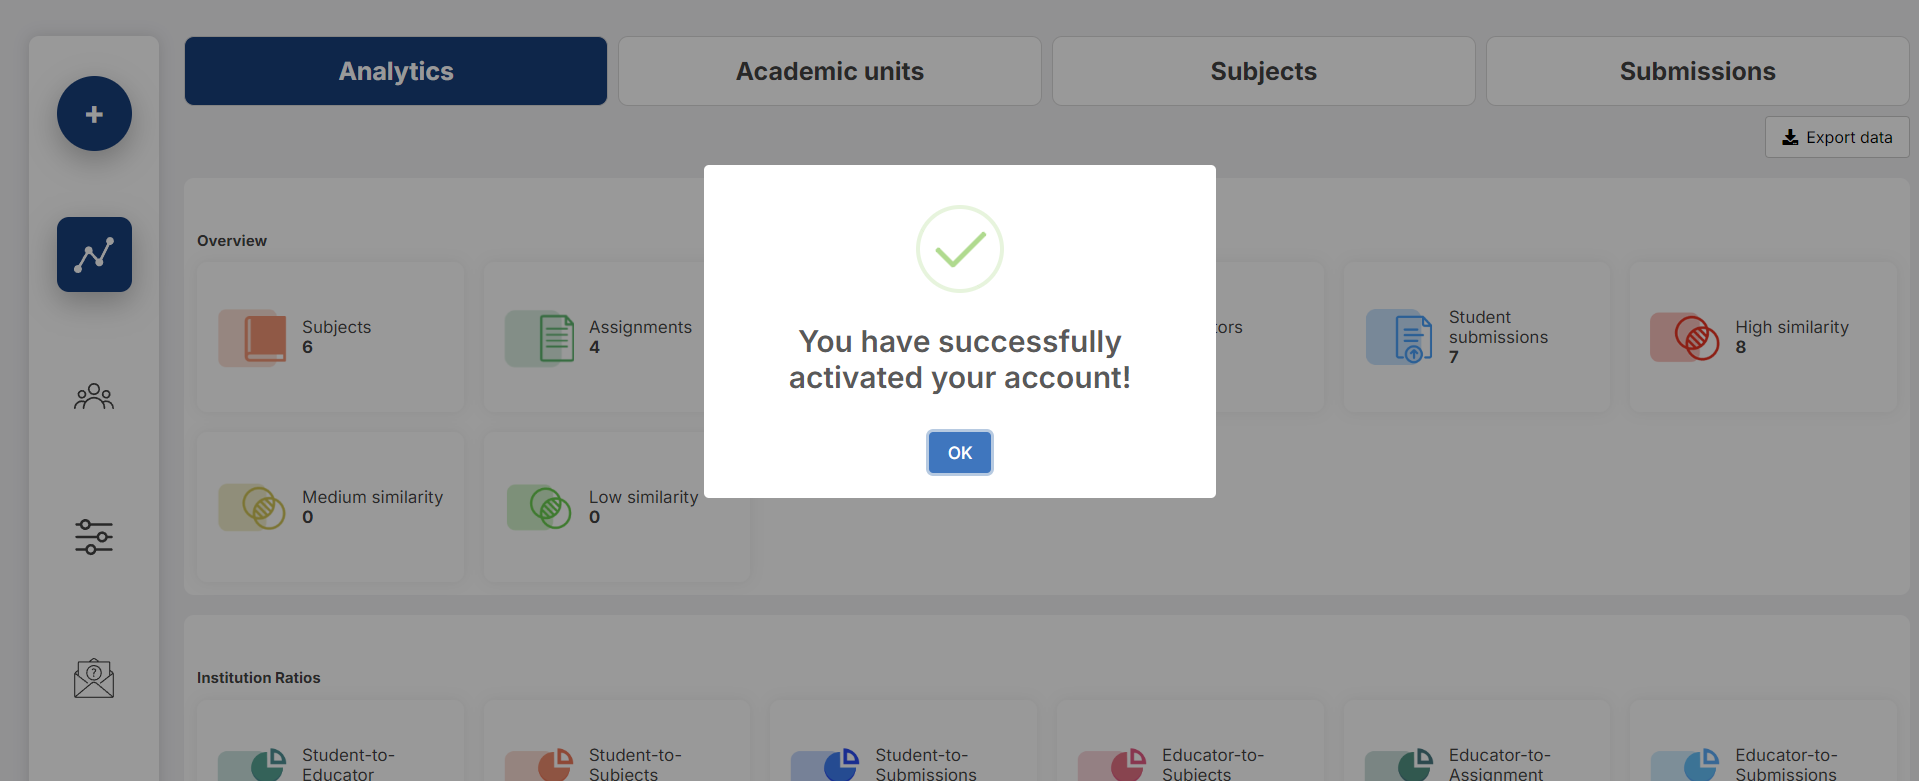The height and width of the screenshot is (781, 1919).
Task: Confirm the activation dialog with OK
Action: click(x=960, y=453)
